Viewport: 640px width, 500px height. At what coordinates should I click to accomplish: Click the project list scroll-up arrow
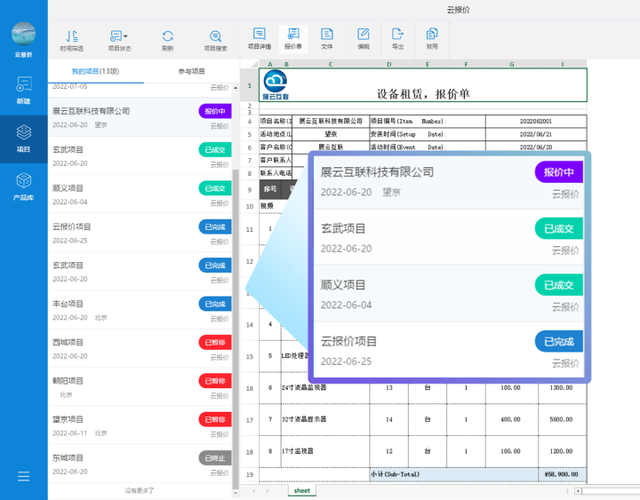pos(236,88)
